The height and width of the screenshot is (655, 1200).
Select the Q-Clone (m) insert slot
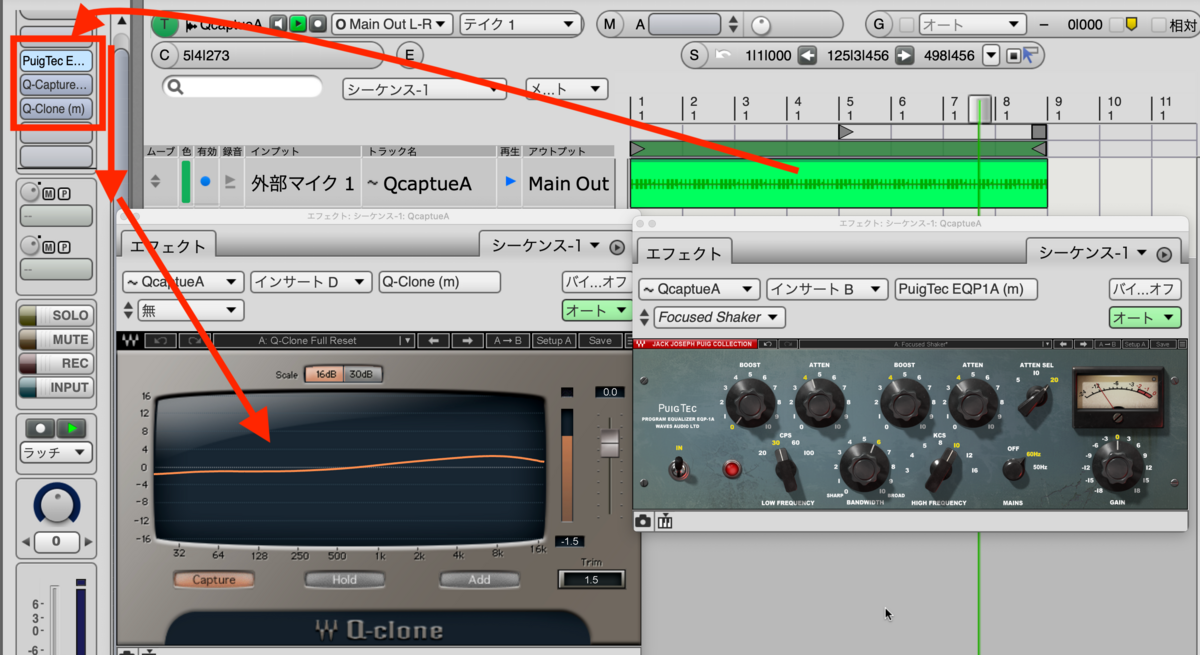click(56, 109)
